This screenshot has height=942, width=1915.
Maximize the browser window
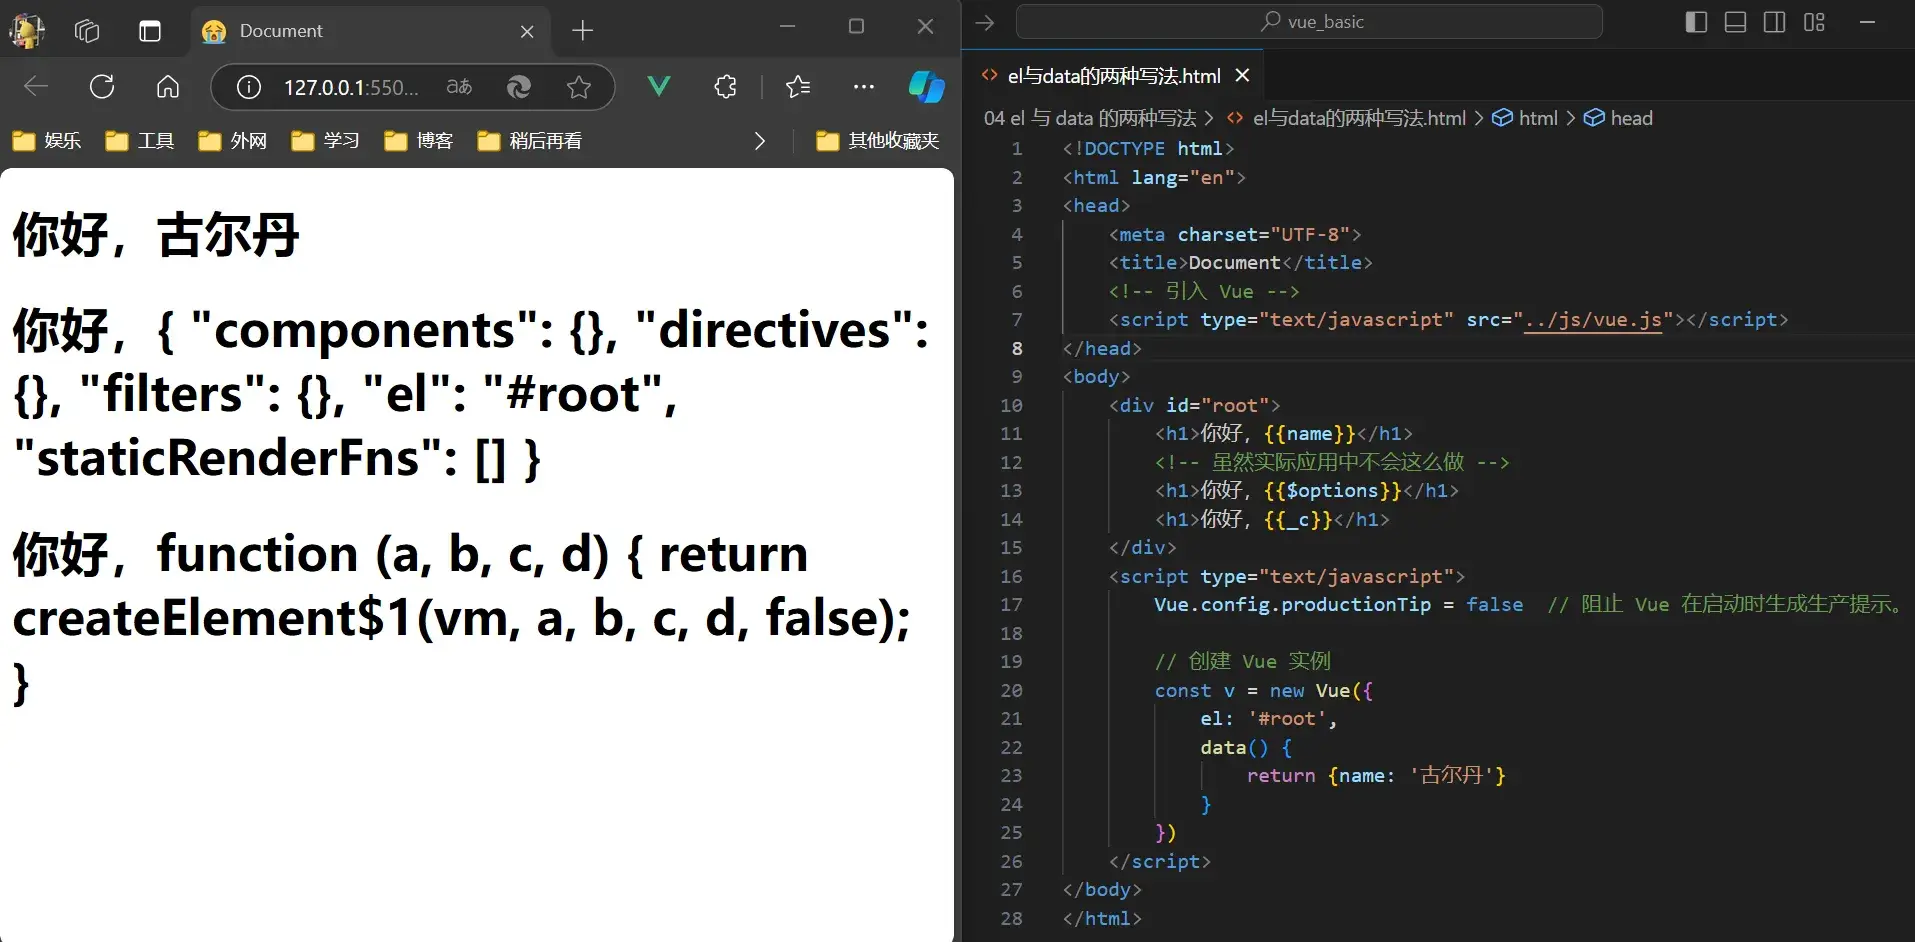tap(856, 27)
